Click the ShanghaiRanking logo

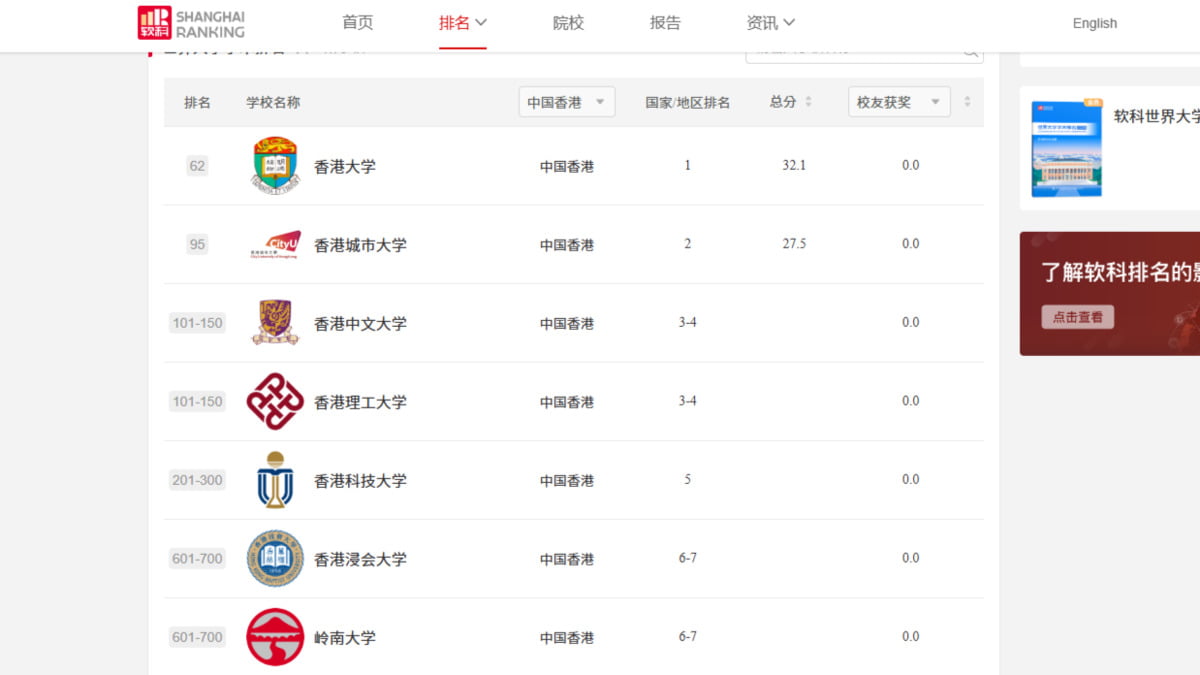pos(191,23)
